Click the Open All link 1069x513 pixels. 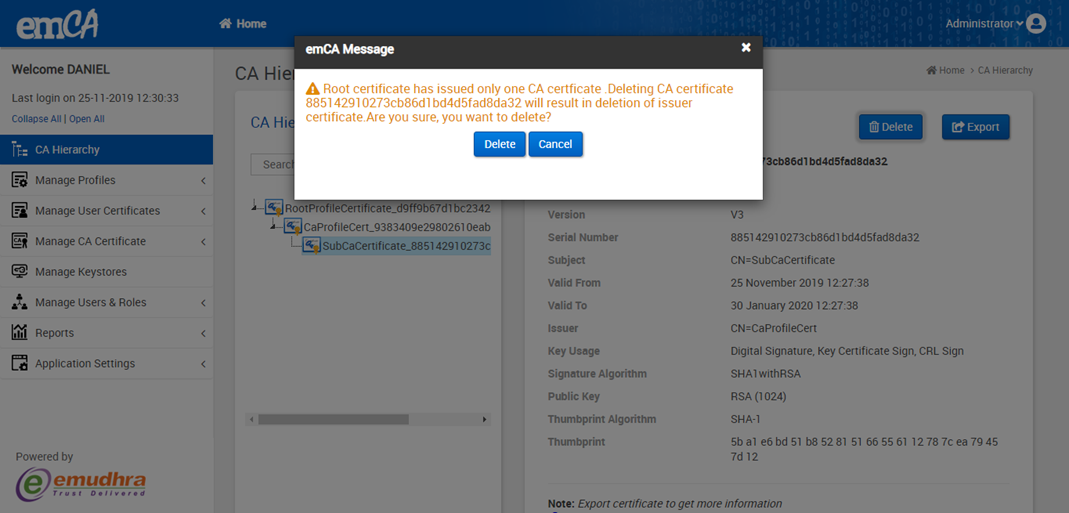coord(87,119)
